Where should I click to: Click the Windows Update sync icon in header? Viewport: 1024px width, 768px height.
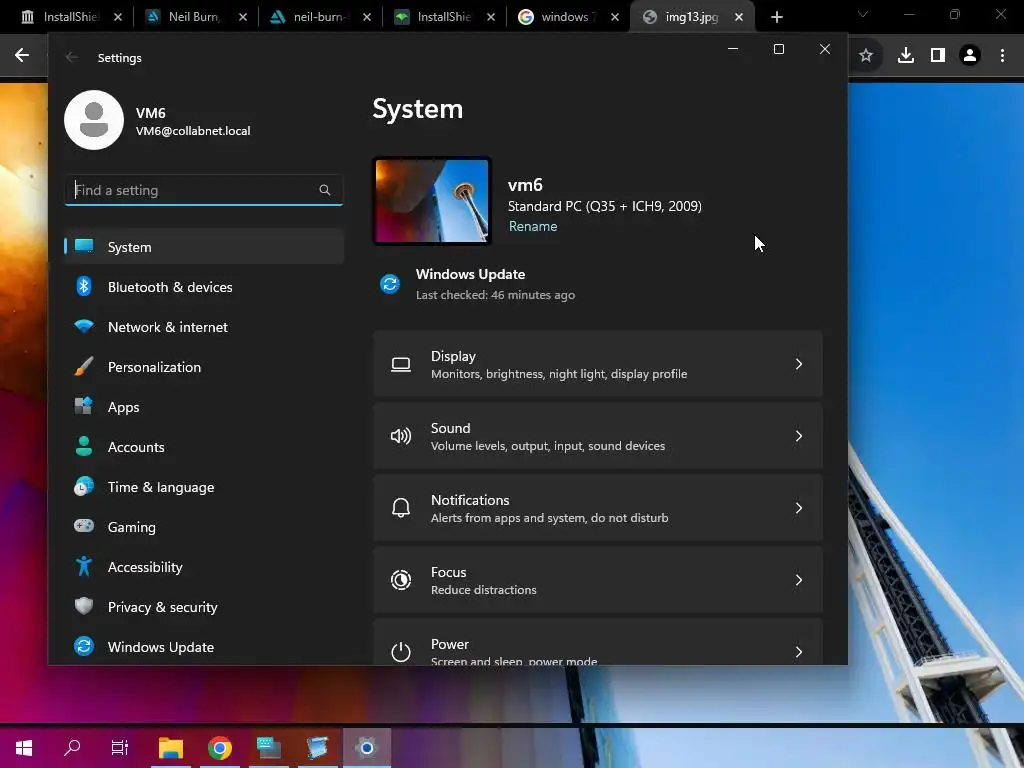[x=390, y=284]
